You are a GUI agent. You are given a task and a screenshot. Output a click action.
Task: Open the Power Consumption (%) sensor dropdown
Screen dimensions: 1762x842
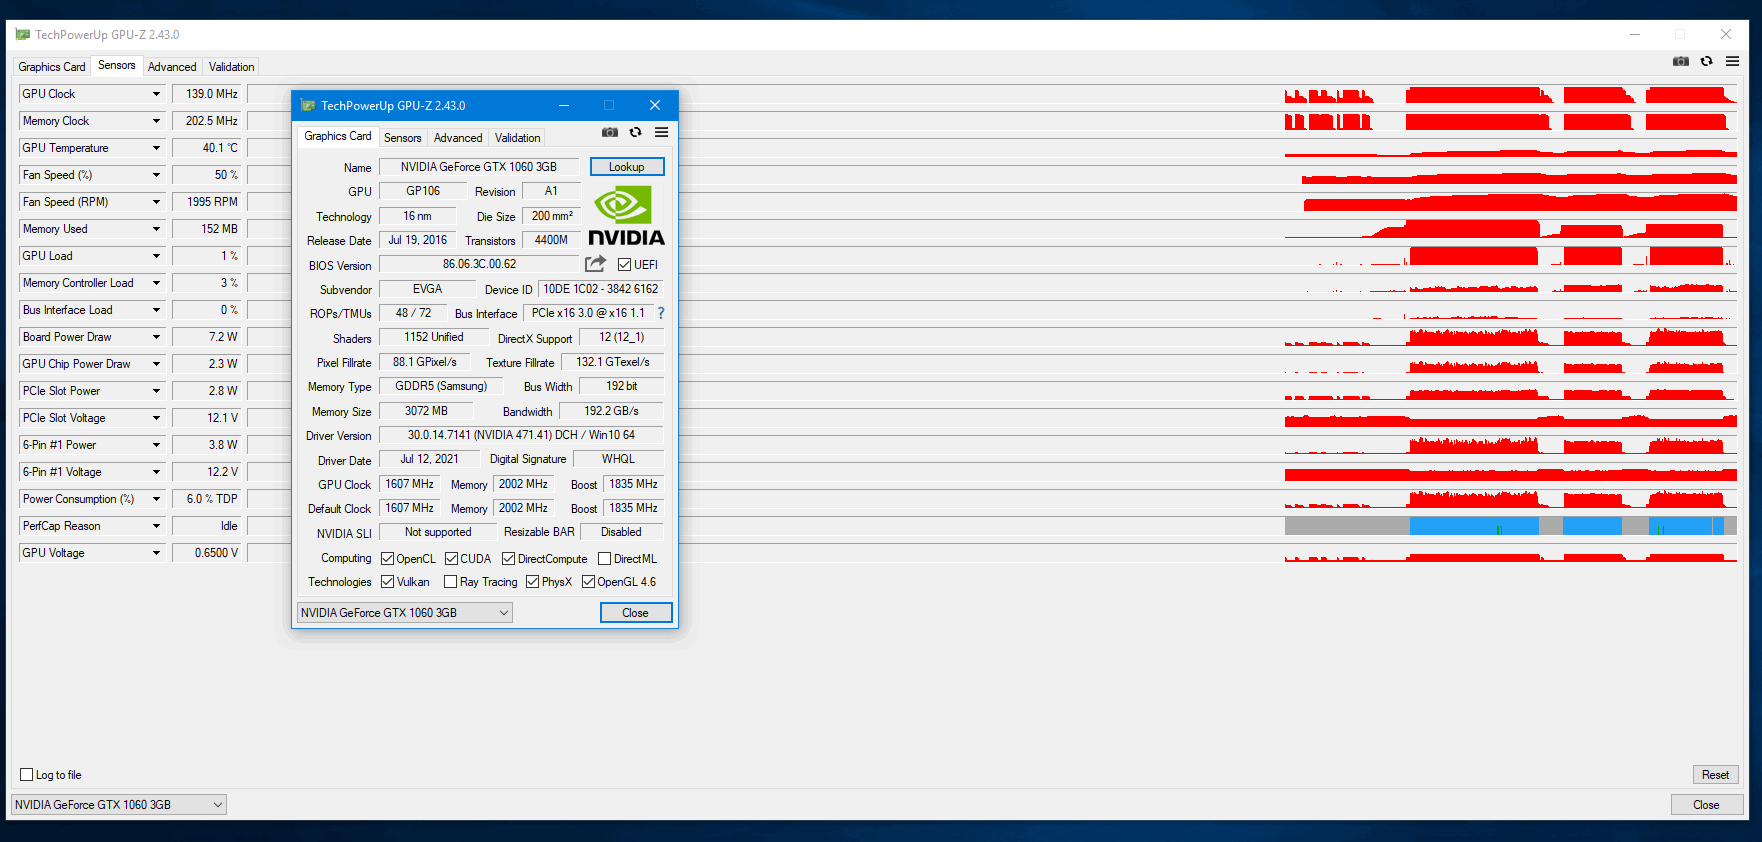[156, 499]
